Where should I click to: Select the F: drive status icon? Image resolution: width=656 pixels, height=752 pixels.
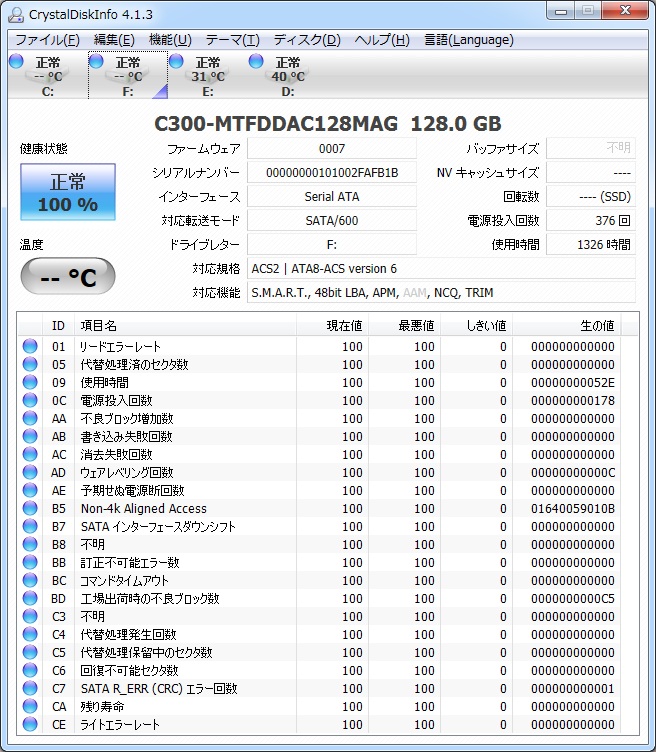(96, 61)
